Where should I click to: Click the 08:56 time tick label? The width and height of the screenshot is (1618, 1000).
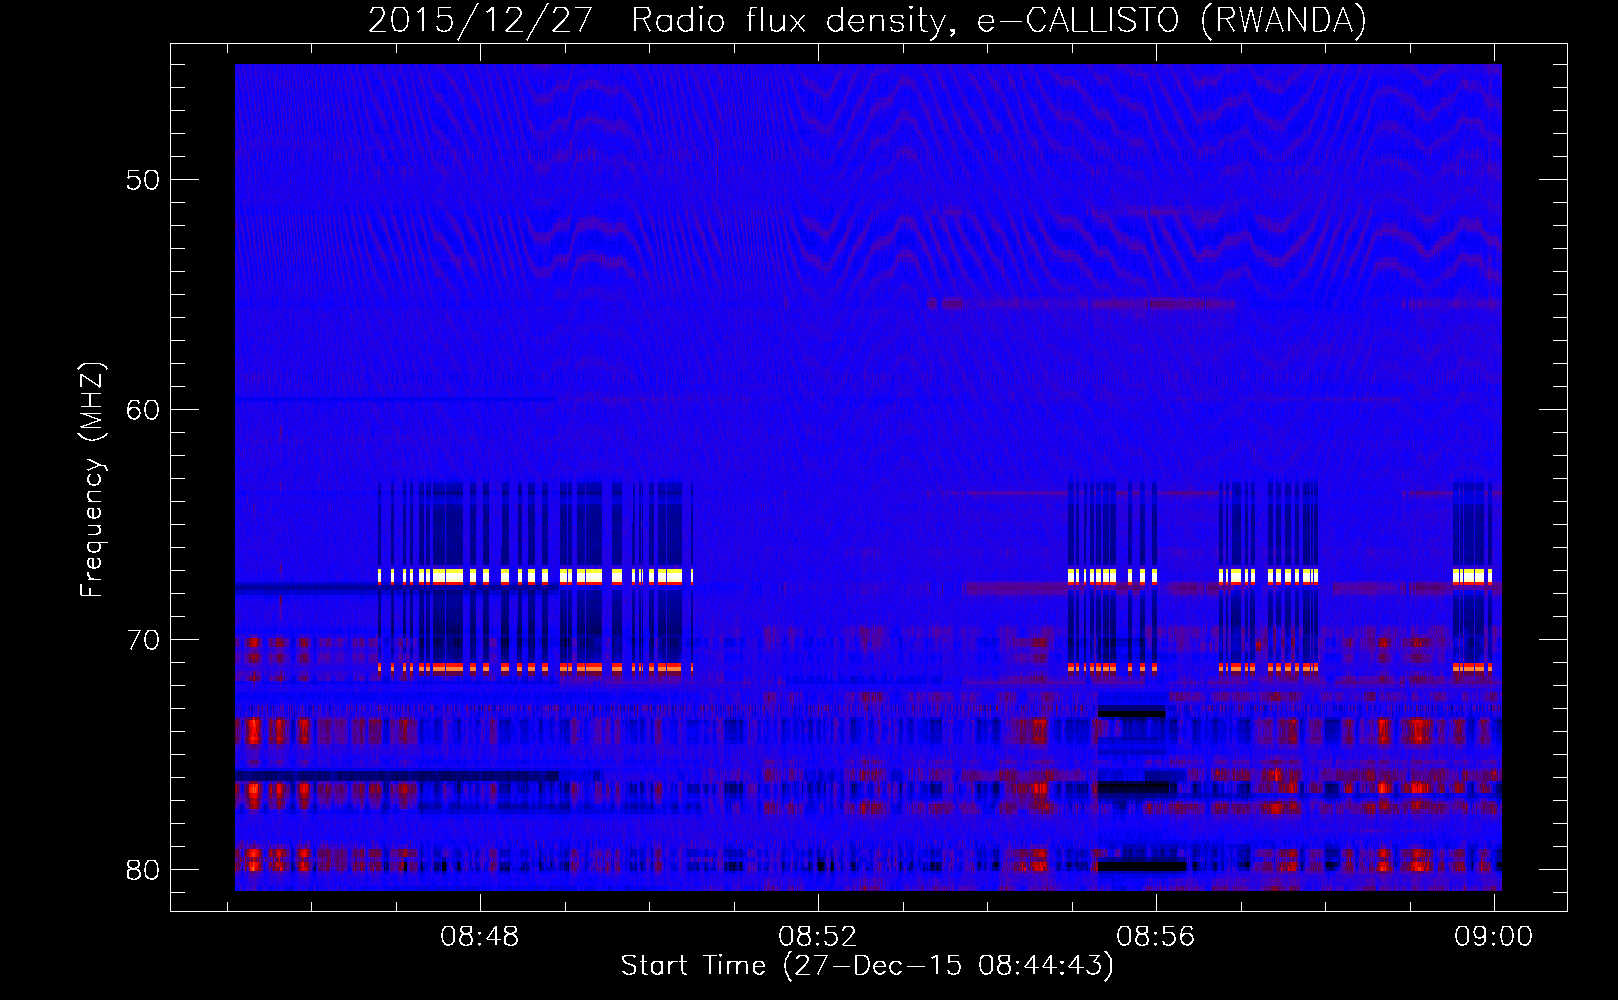1156,937
